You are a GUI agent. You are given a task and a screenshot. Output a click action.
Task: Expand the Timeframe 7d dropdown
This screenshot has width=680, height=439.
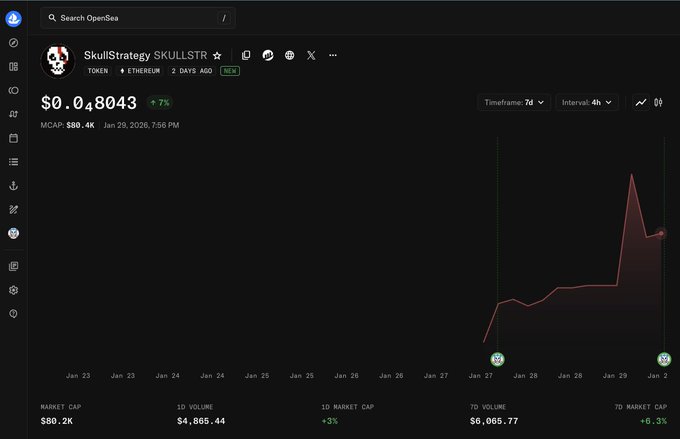[x=514, y=102]
